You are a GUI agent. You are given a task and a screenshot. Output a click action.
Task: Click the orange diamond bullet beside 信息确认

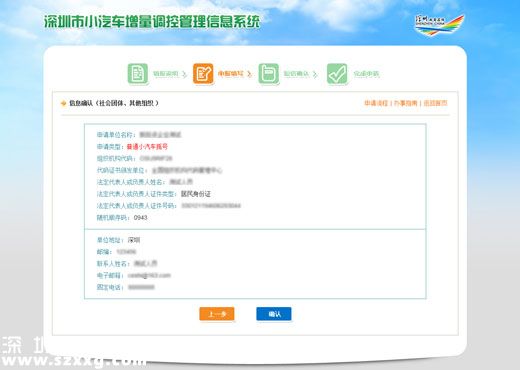(x=63, y=104)
